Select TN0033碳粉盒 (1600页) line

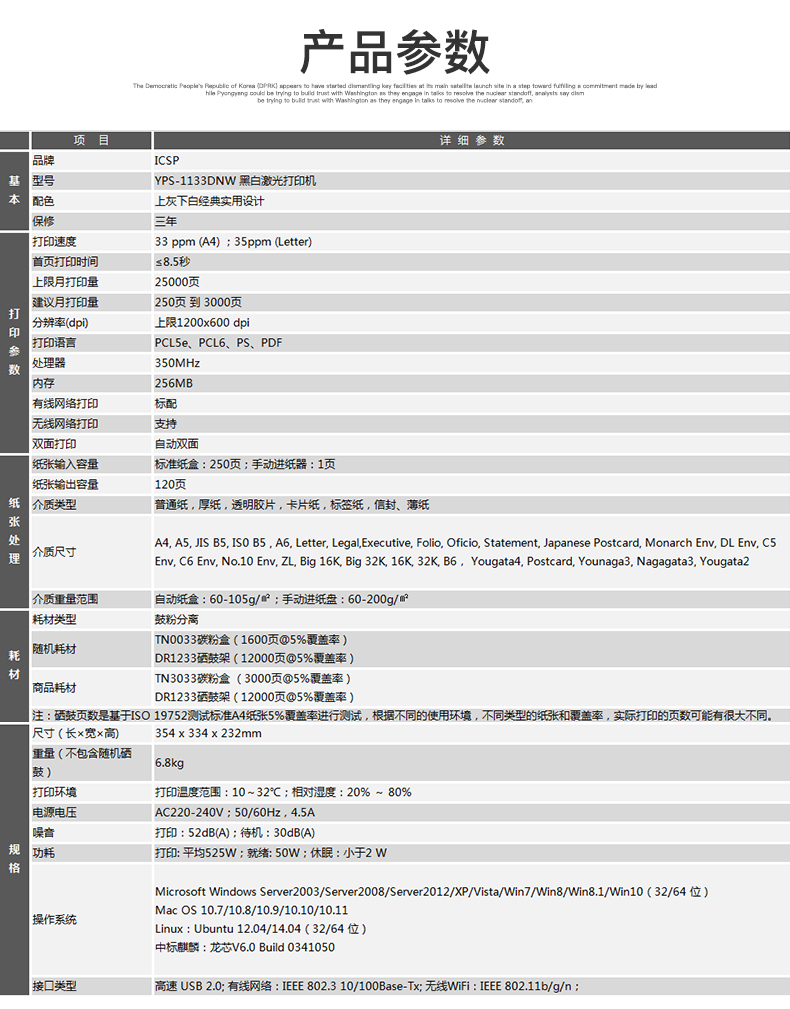(x=251, y=640)
